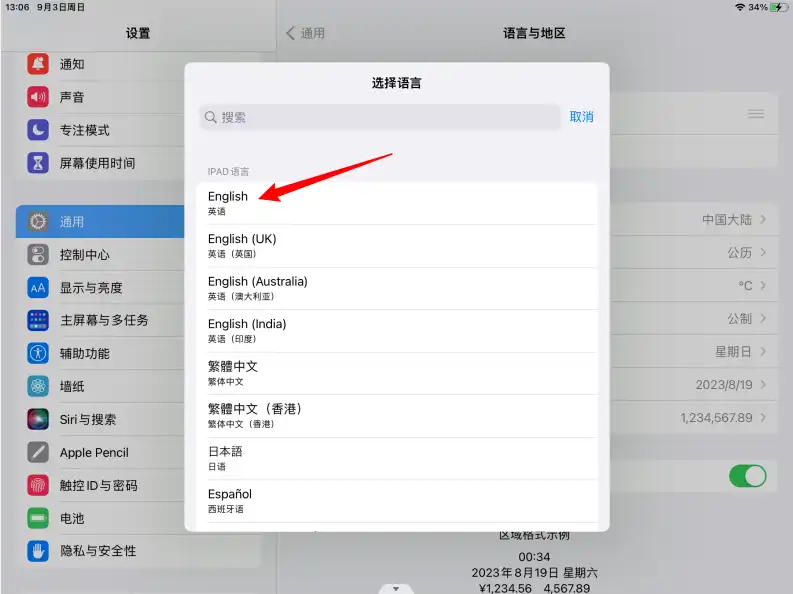Go back to 通用 settings

(306, 33)
